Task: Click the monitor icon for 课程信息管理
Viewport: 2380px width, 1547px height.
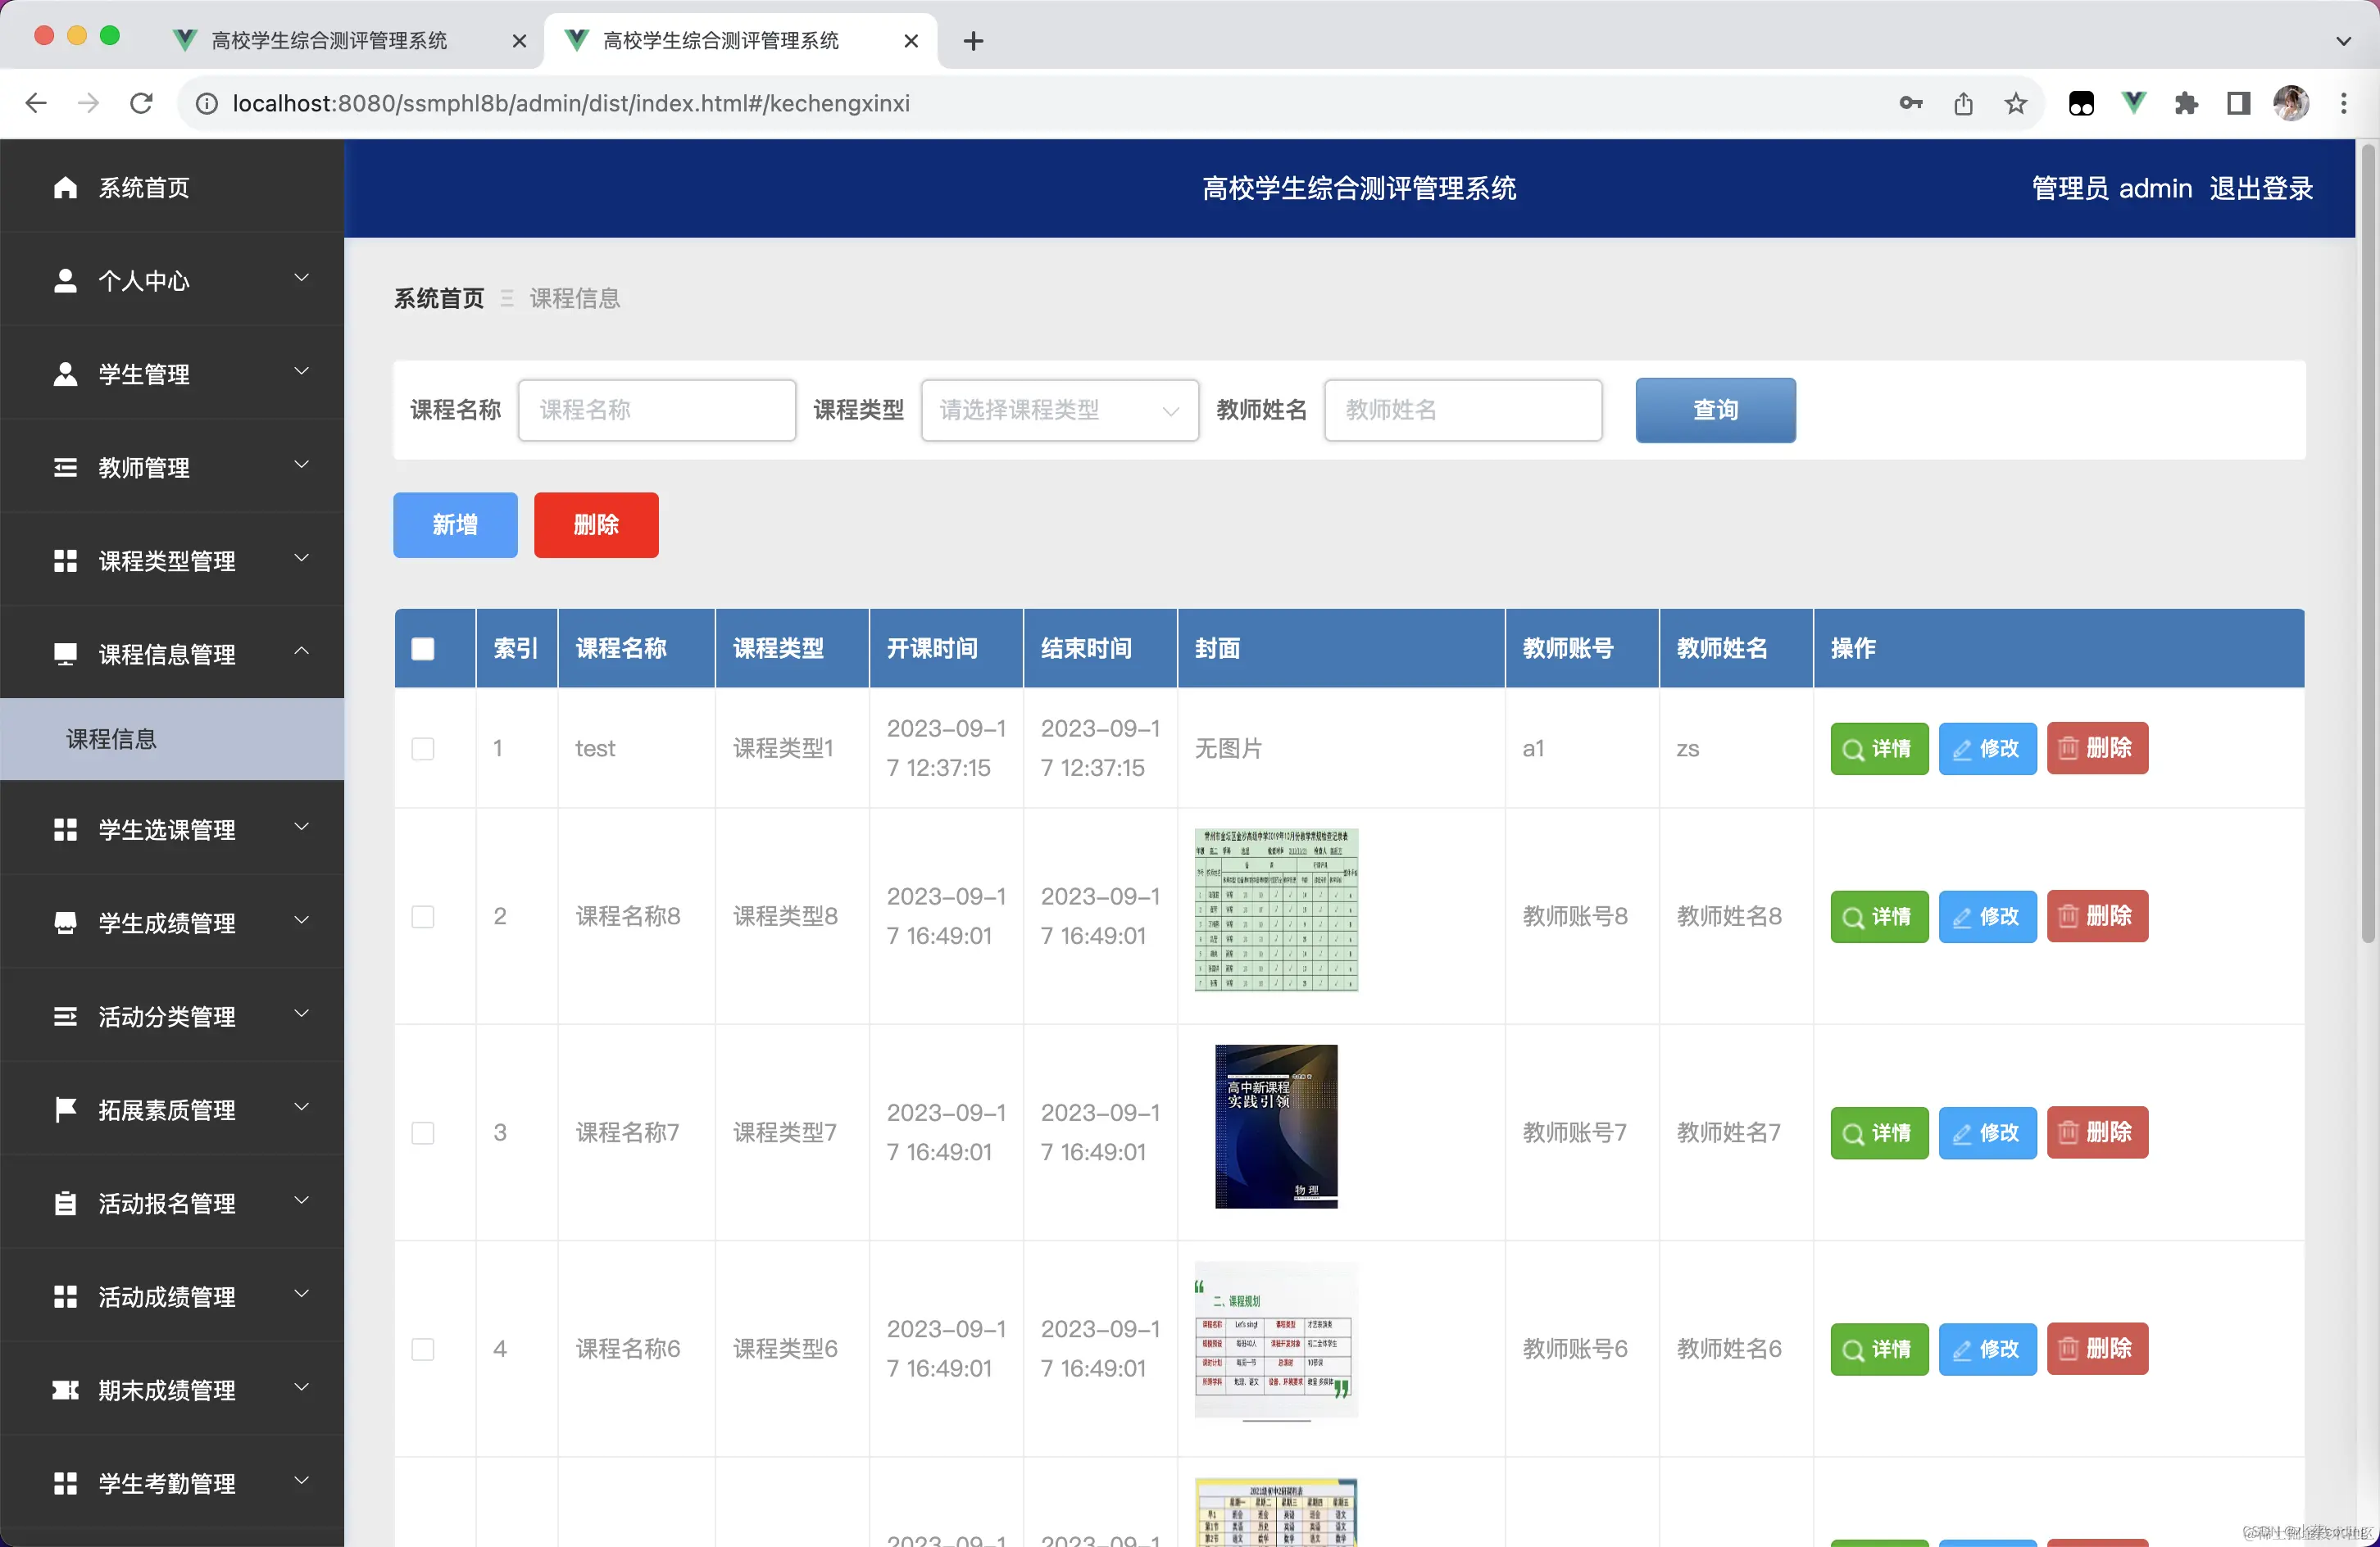Action: click(65, 654)
